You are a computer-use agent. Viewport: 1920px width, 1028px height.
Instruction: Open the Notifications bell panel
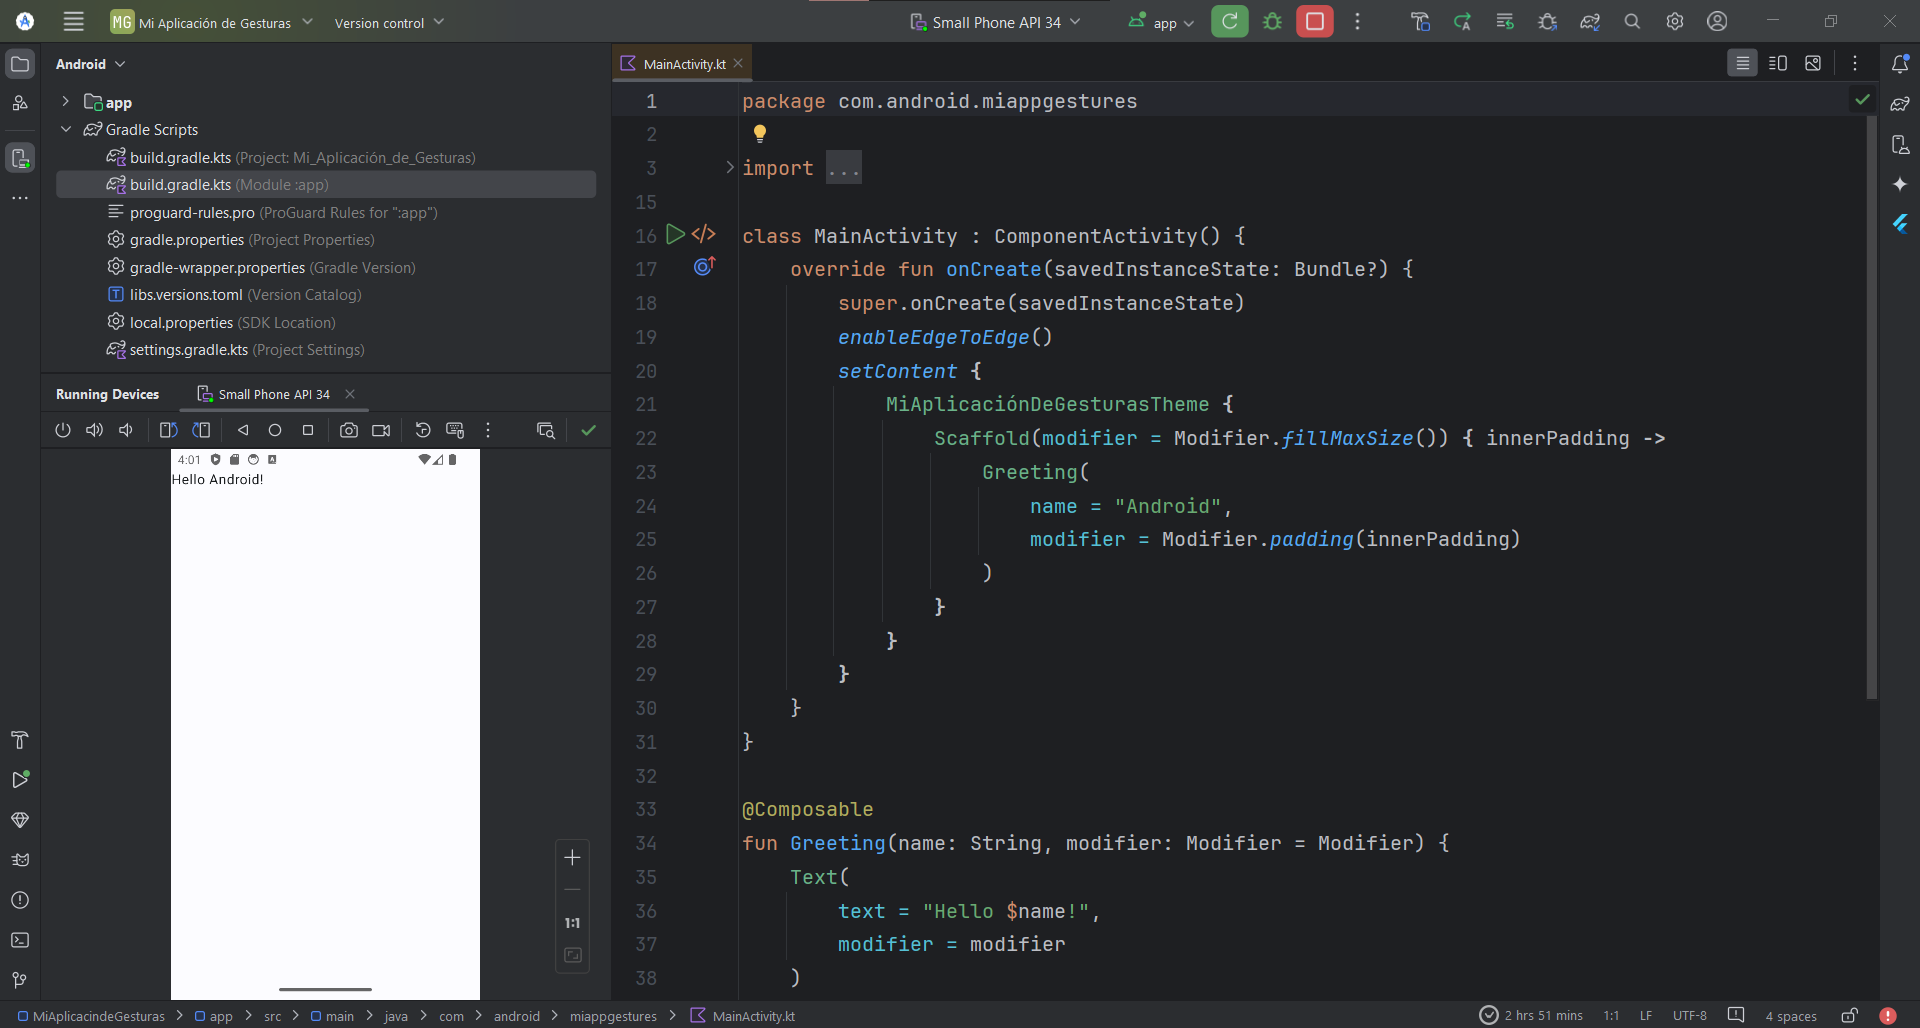click(x=1900, y=64)
